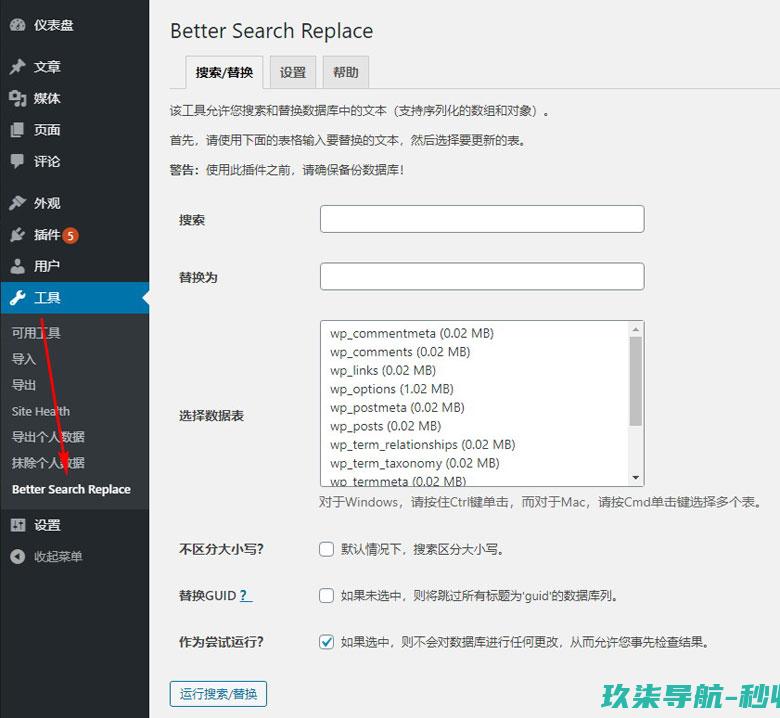
Task: Select wp_postmeta table in list
Action: point(397,408)
